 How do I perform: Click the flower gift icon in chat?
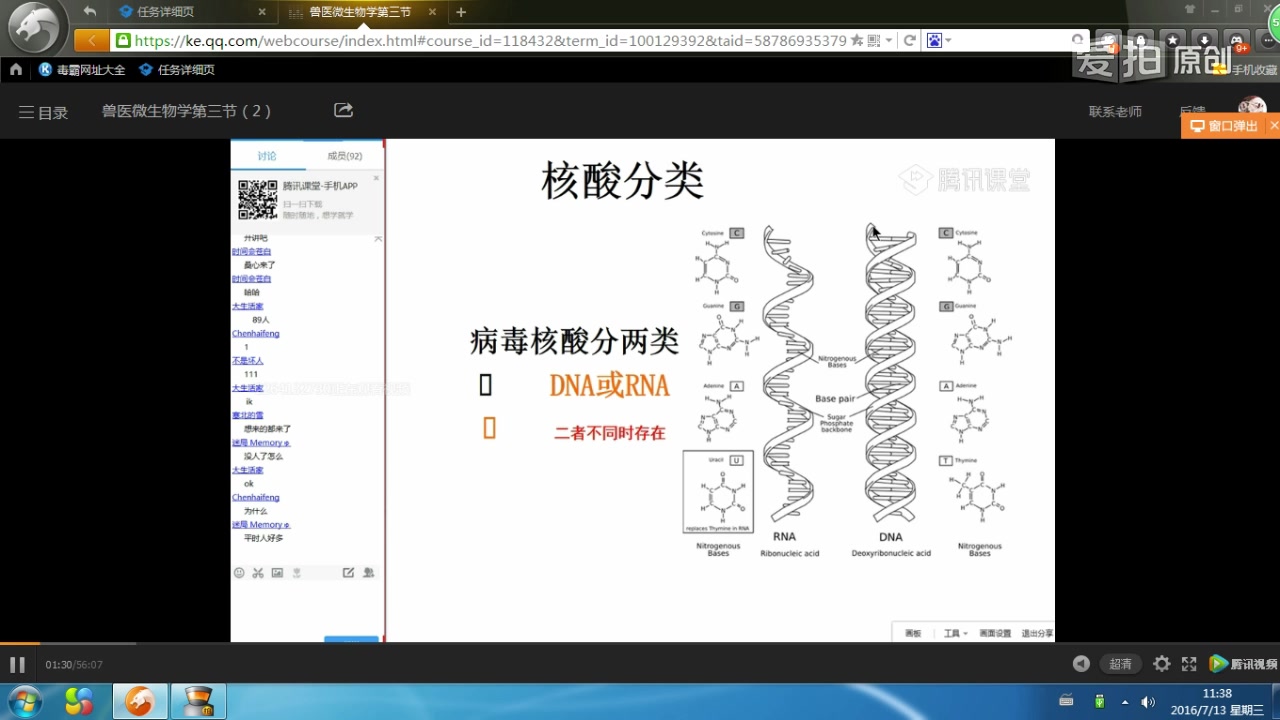pyautogui.click(x=296, y=573)
